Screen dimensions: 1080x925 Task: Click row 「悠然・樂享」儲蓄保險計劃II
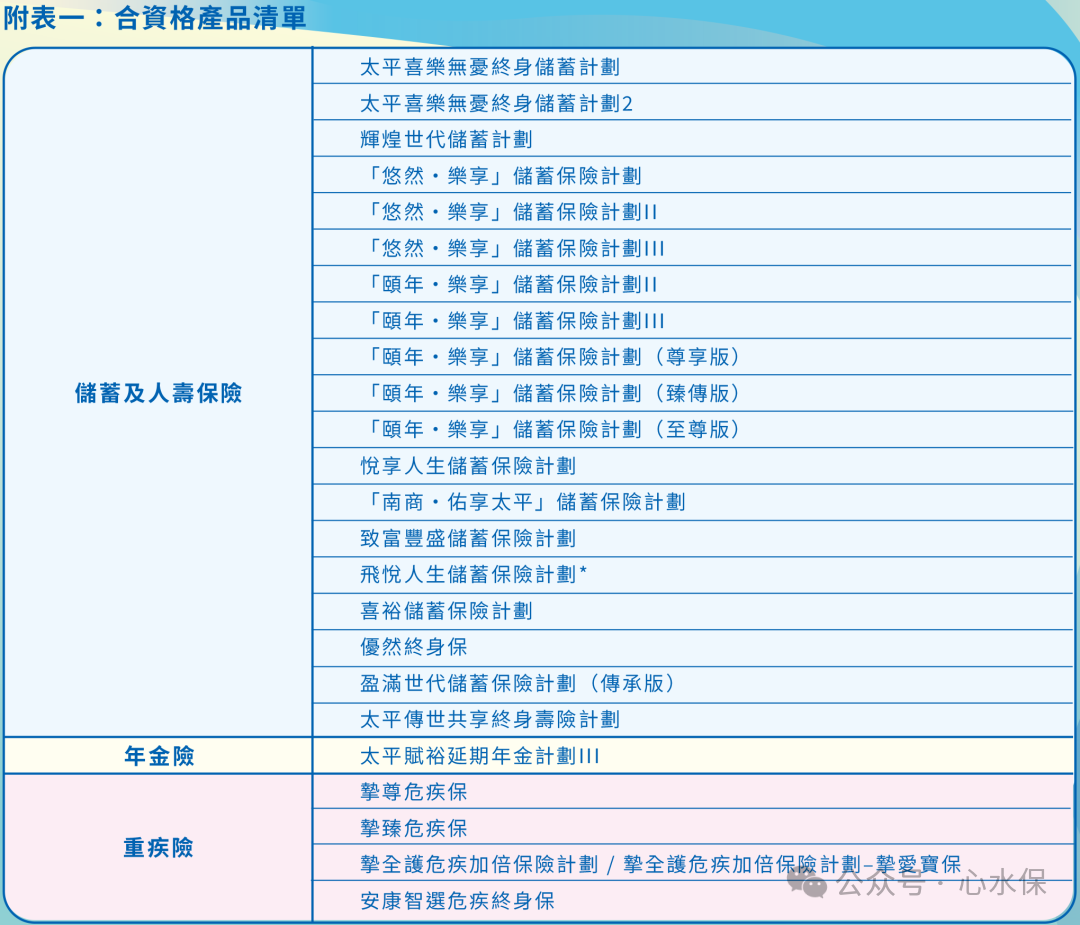tap(693, 211)
